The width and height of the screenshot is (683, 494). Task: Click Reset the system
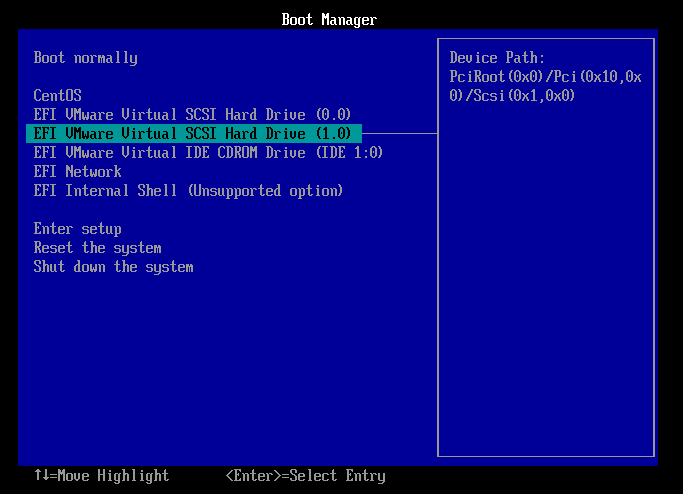[98, 248]
